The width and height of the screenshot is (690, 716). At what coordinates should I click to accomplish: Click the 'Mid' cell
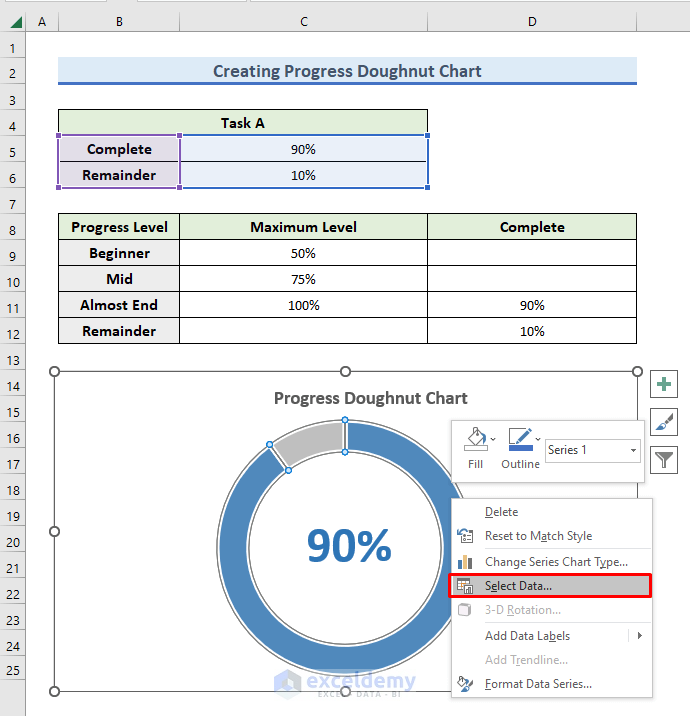point(119,279)
